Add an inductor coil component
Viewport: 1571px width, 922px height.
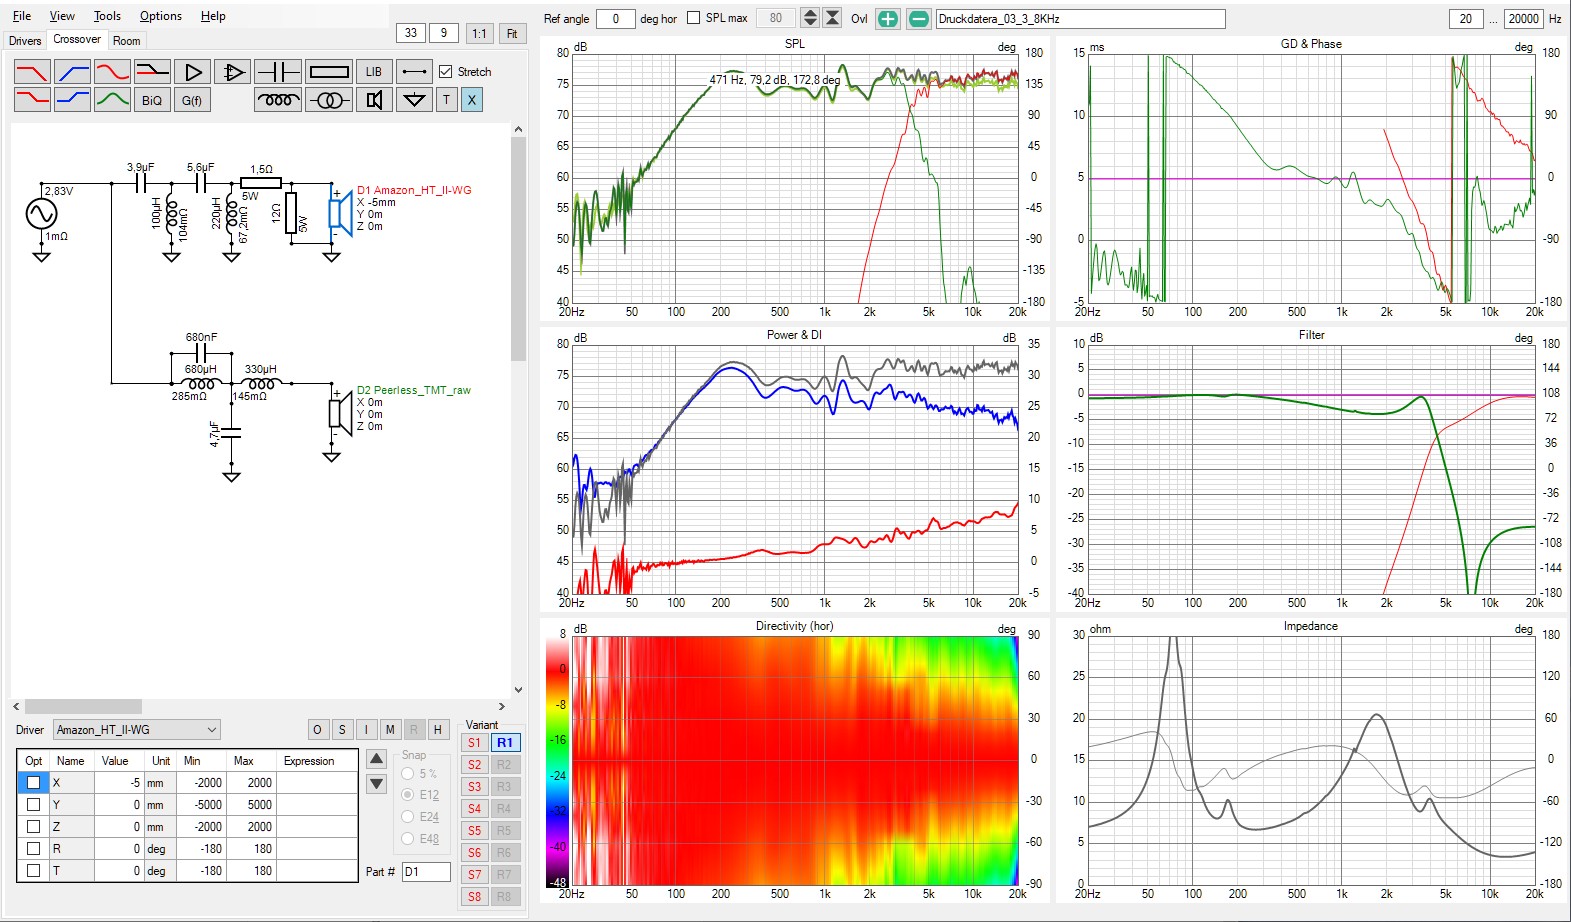(x=277, y=100)
